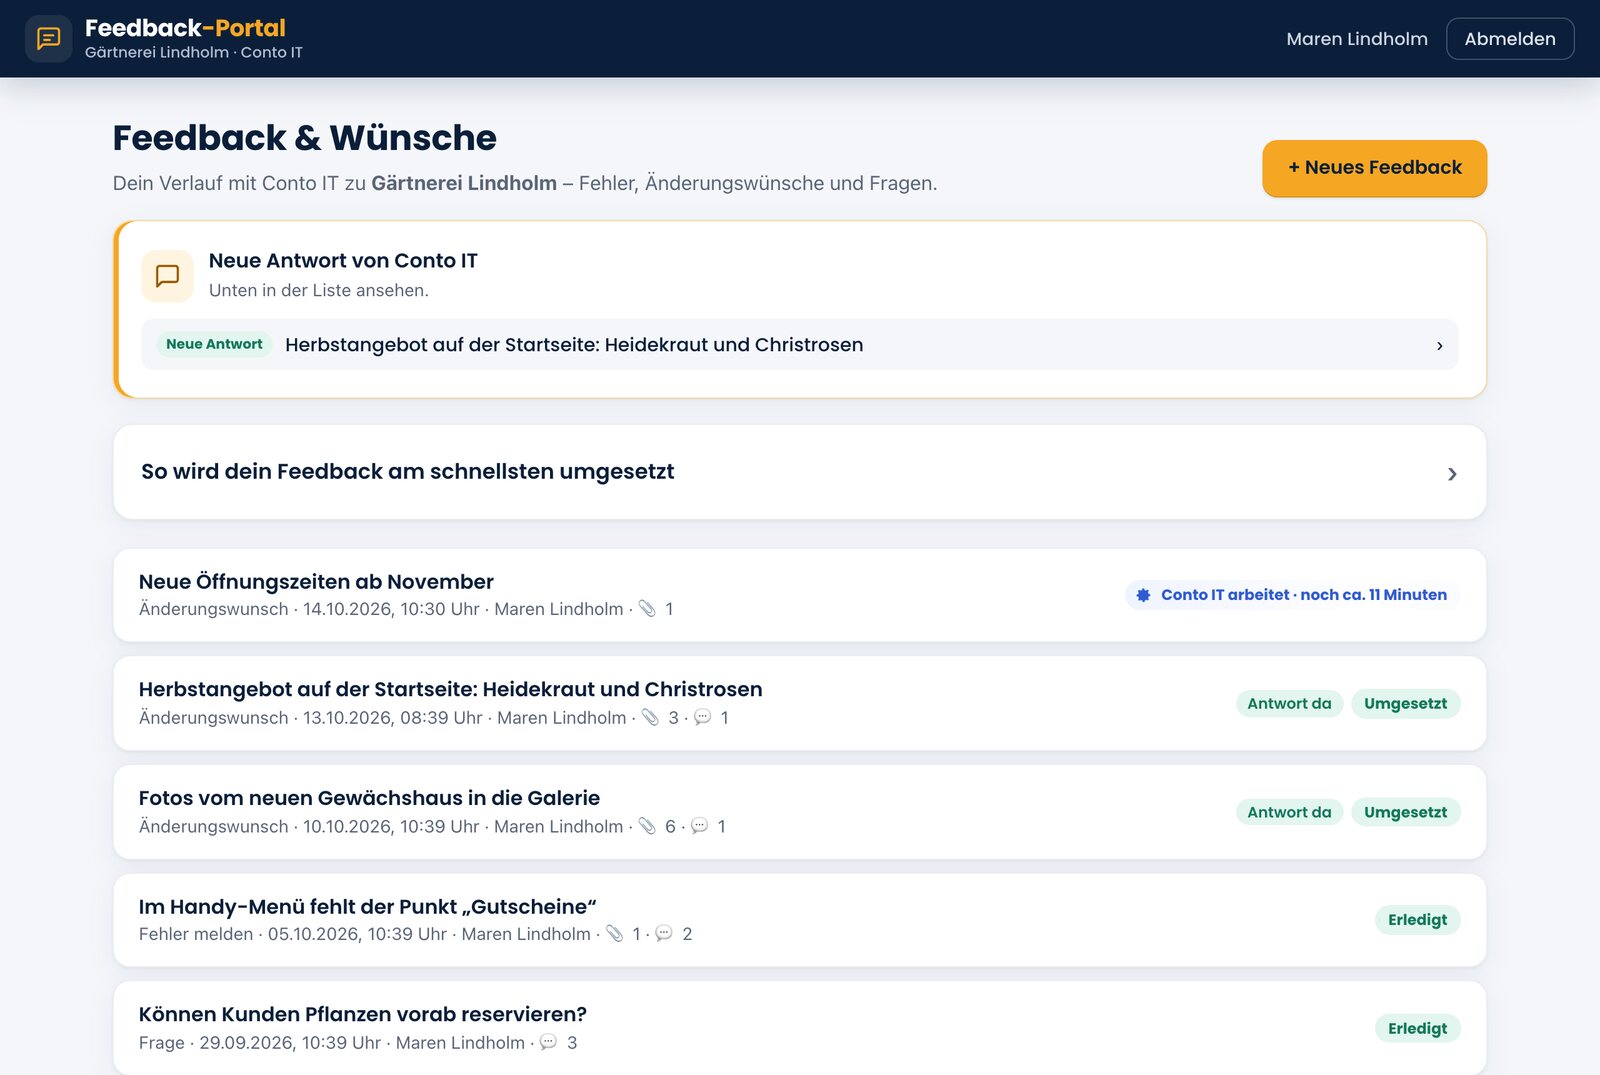This screenshot has width=1600, height=1075.
Task: Click text Unten in der Liste ansehen.
Action: click(x=319, y=291)
